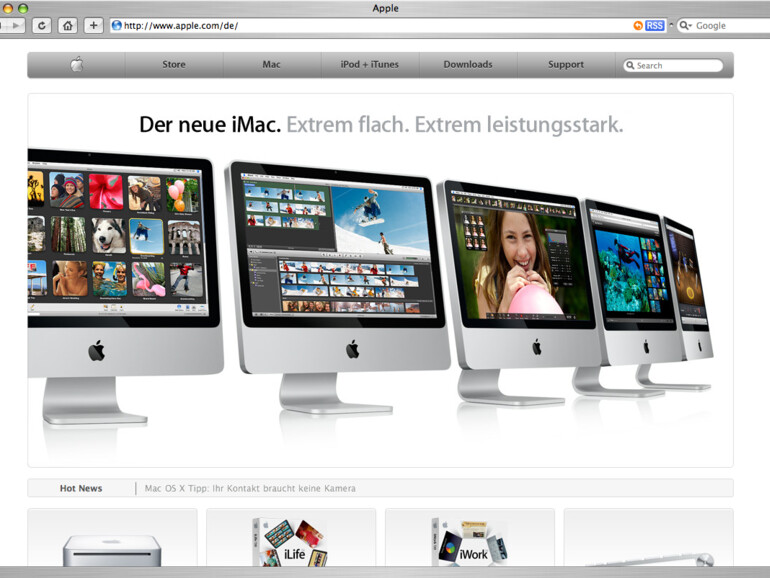The image size is (770, 578).
Task: Open the iWork software box tile
Action: pyautogui.click(x=470, y=538)
